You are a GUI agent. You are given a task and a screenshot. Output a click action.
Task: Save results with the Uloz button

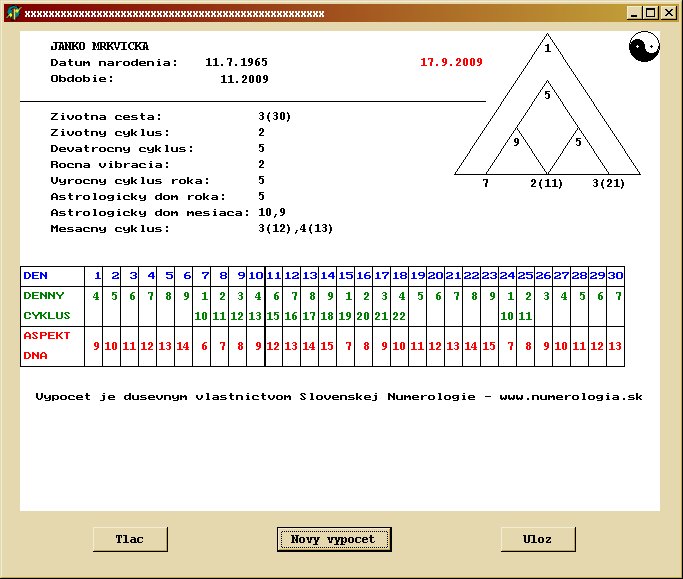[x=538, y=539]
